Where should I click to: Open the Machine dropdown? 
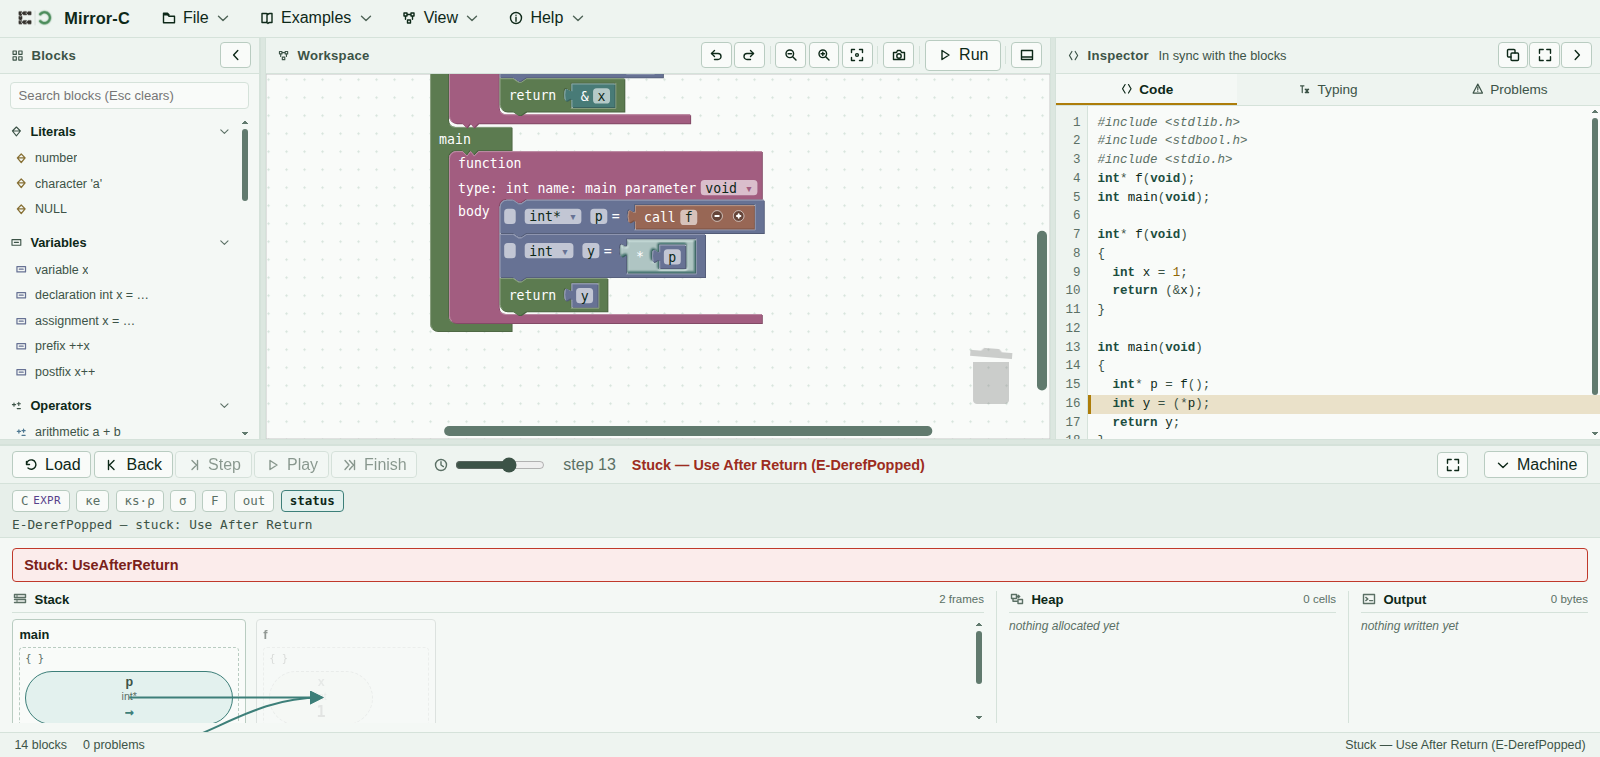point(1536,464)
